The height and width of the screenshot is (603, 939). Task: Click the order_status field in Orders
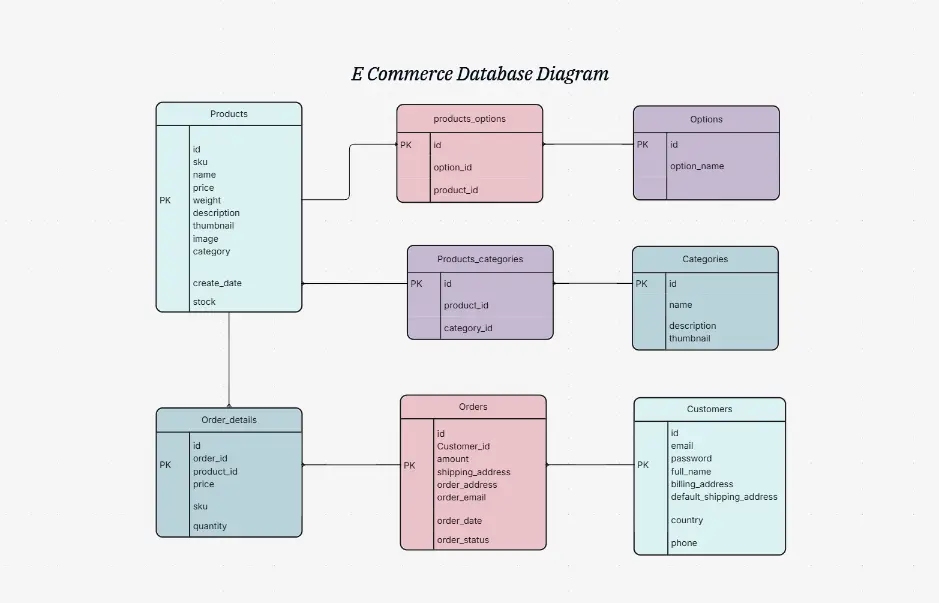point(457,539)
